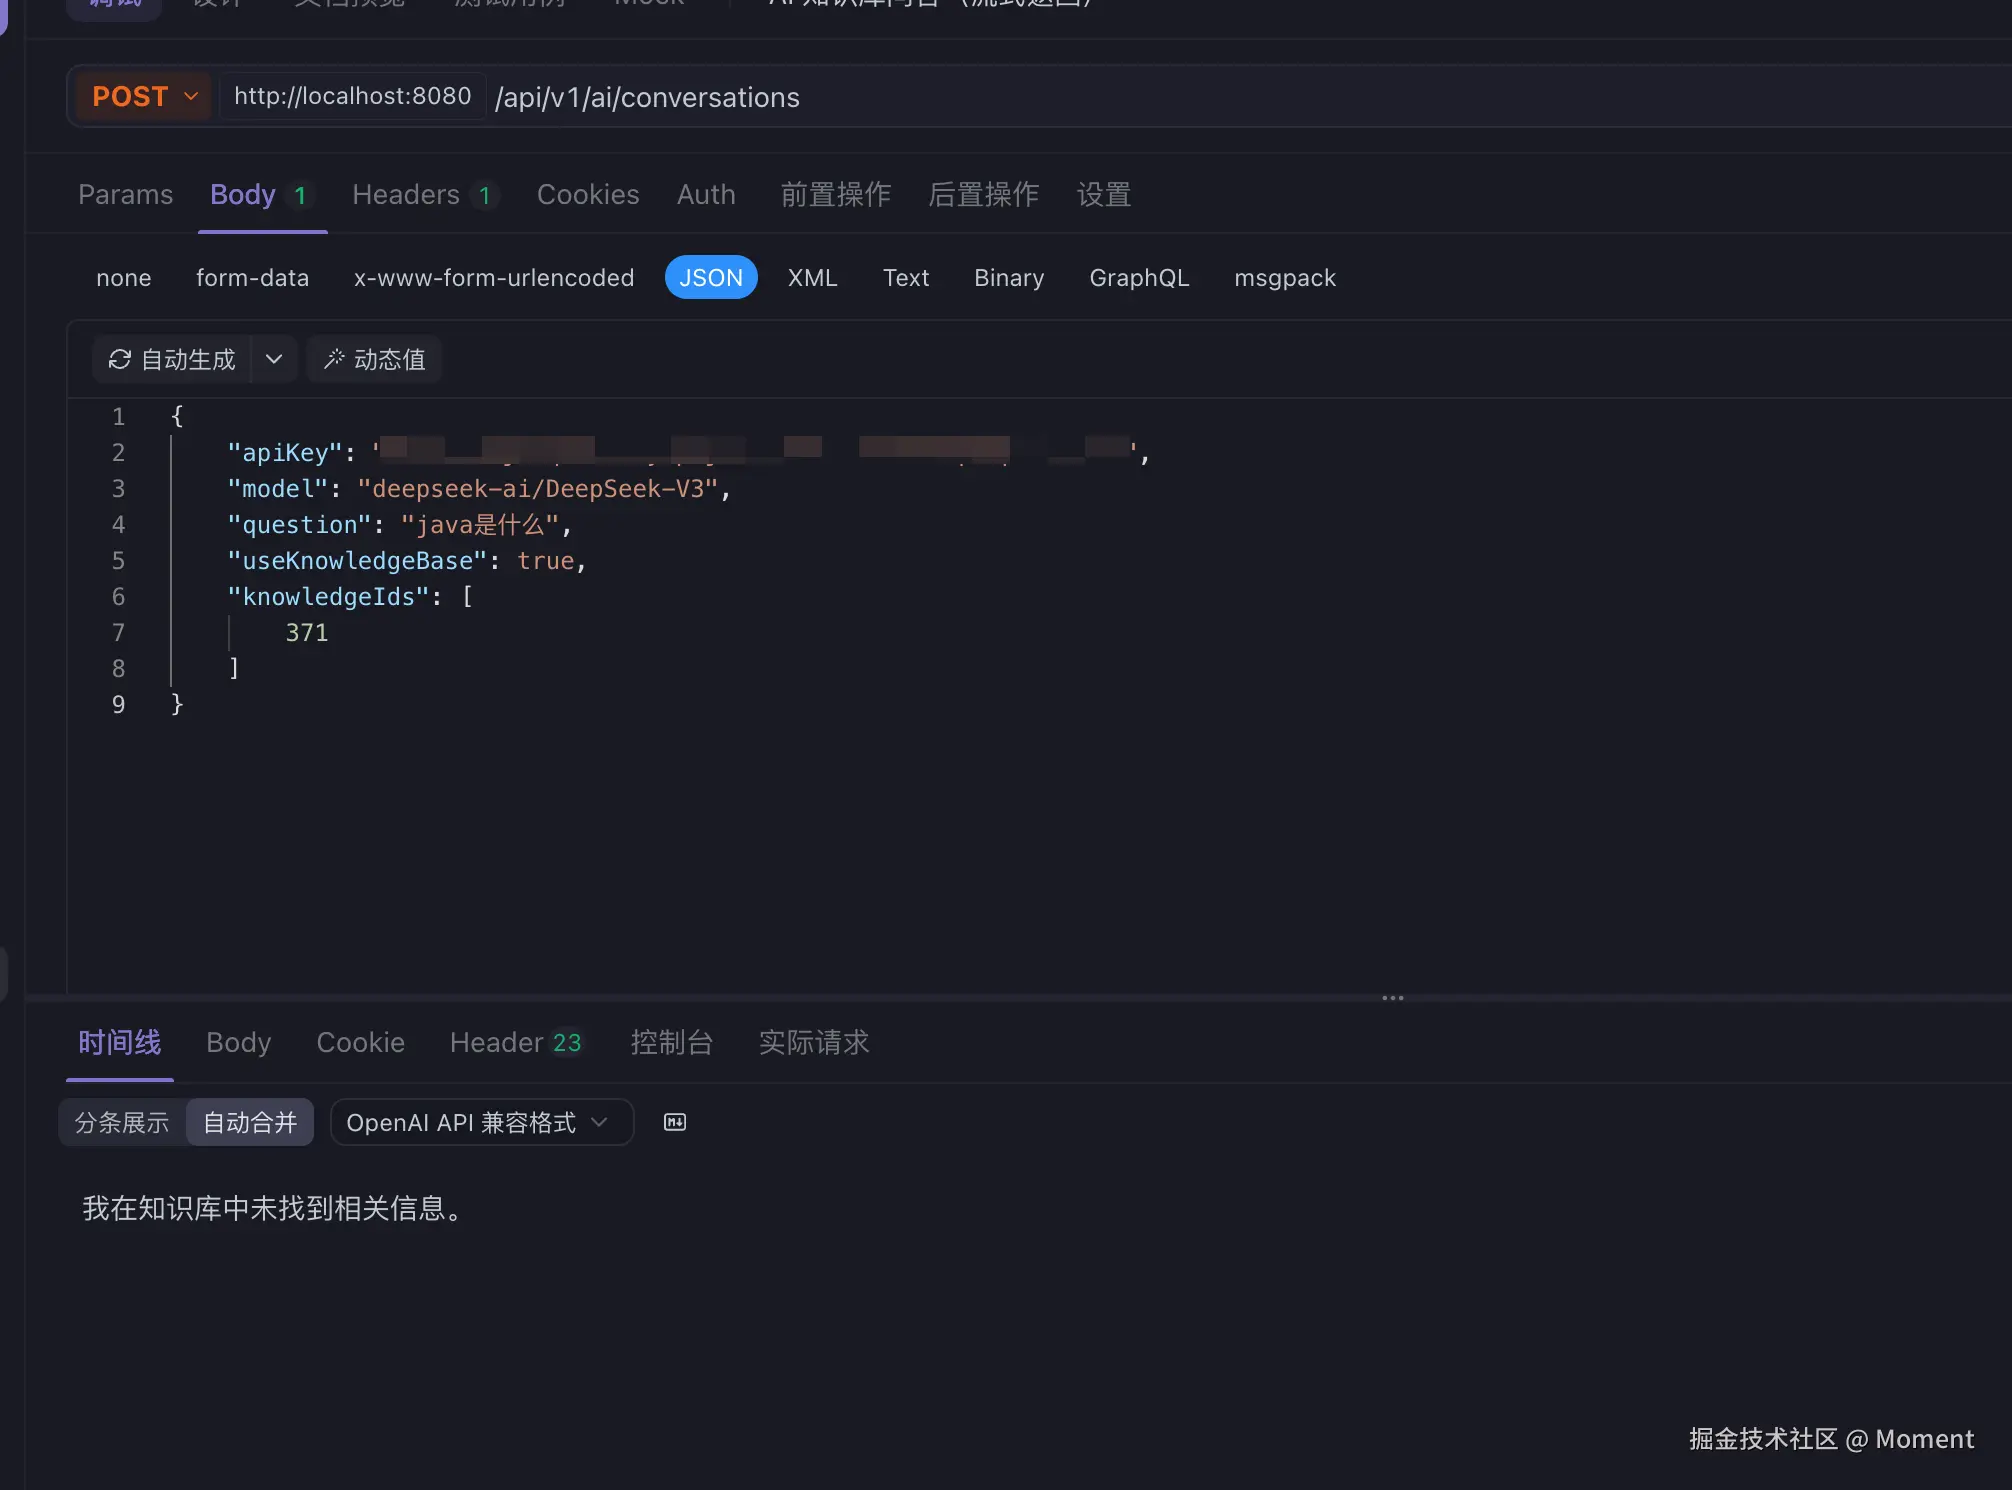The height and width of the screenshot is (1490, 2012).
Task: Click the Header 23 response tab
Action: (x=516, y=1042)
